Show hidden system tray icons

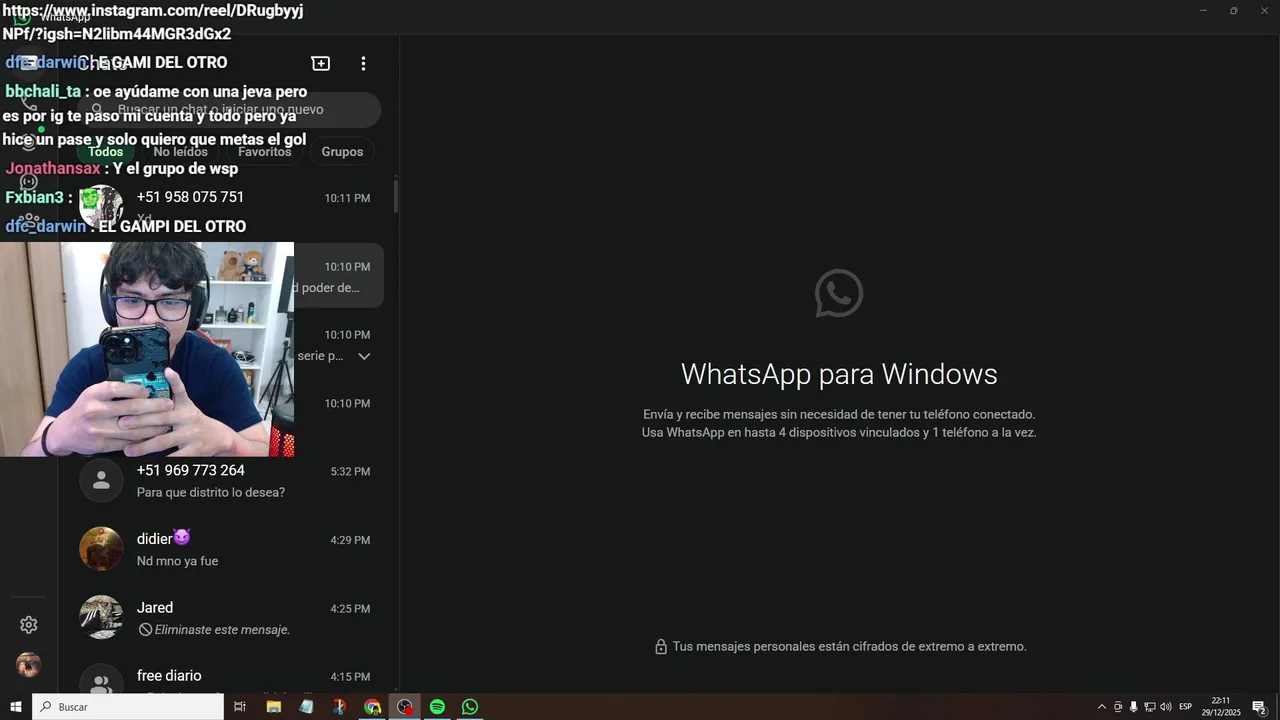click(x=1102, y=707)
